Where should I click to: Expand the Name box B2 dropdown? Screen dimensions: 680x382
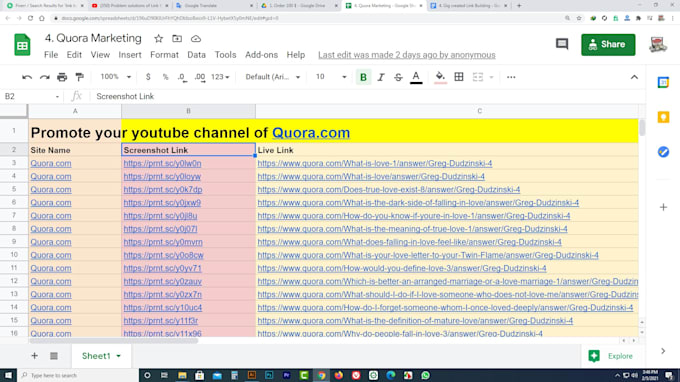[57, 97]
